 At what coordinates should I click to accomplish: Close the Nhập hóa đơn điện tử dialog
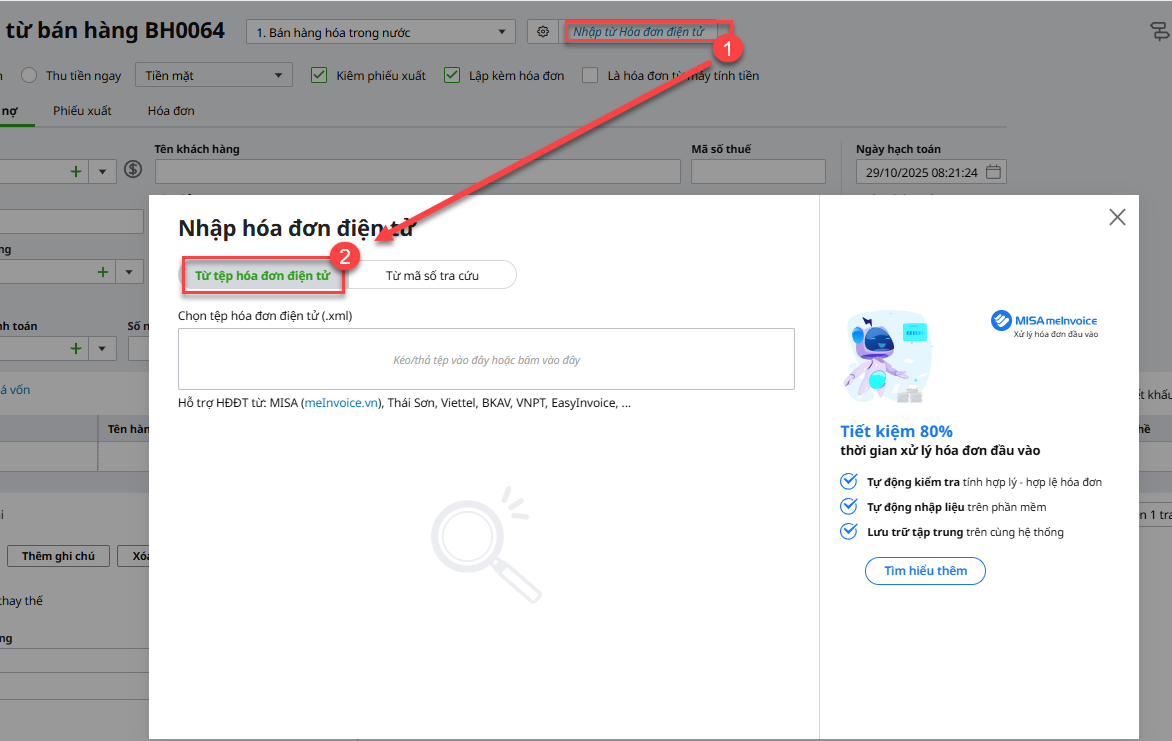point(1117,217)
